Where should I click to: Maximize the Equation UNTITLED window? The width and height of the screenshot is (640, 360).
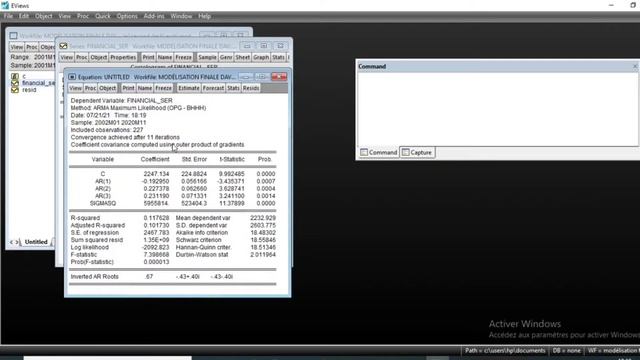[x=262, y=77]
